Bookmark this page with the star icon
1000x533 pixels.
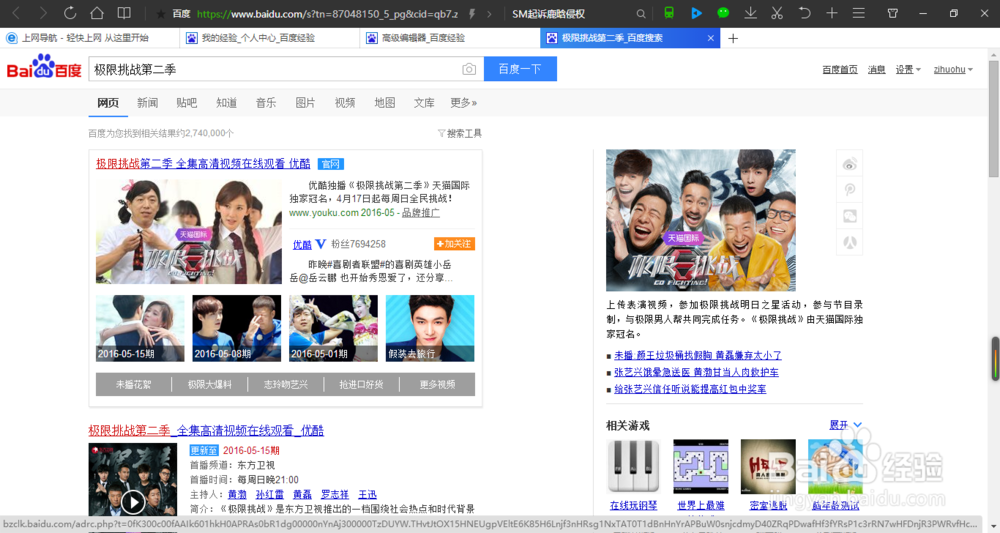[160, 13]
